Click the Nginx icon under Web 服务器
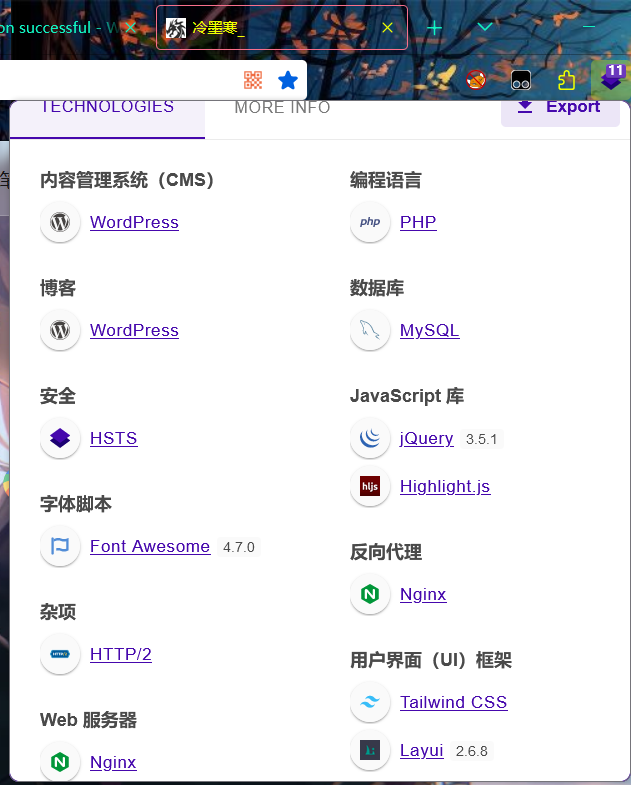This screenshot has height=785, width=631. [60, 762]
